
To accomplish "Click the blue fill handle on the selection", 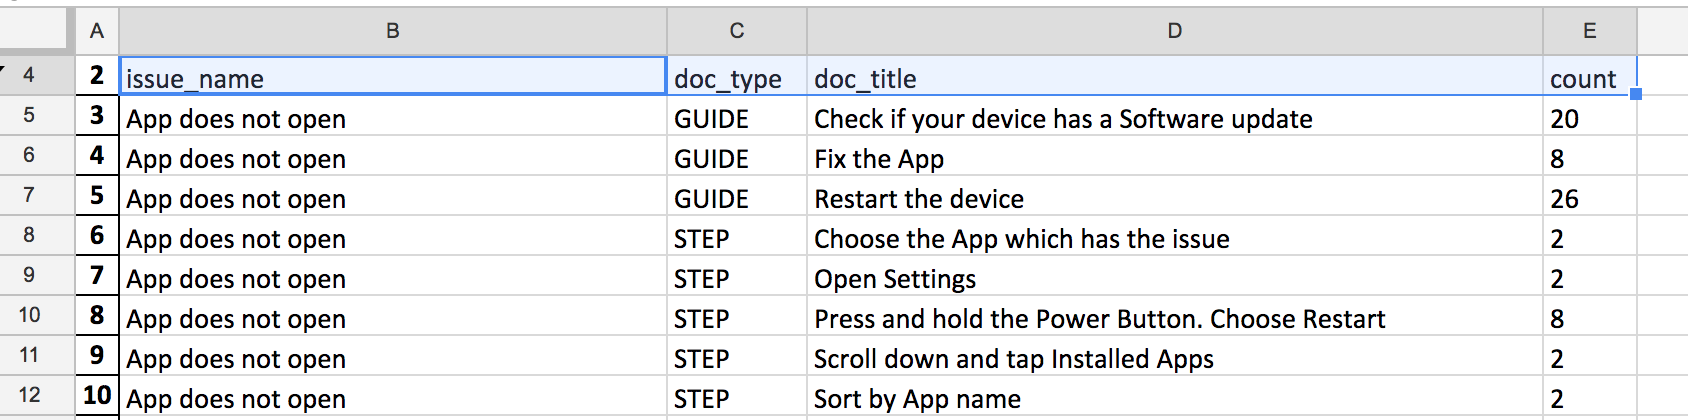I will coord(1636,94).
